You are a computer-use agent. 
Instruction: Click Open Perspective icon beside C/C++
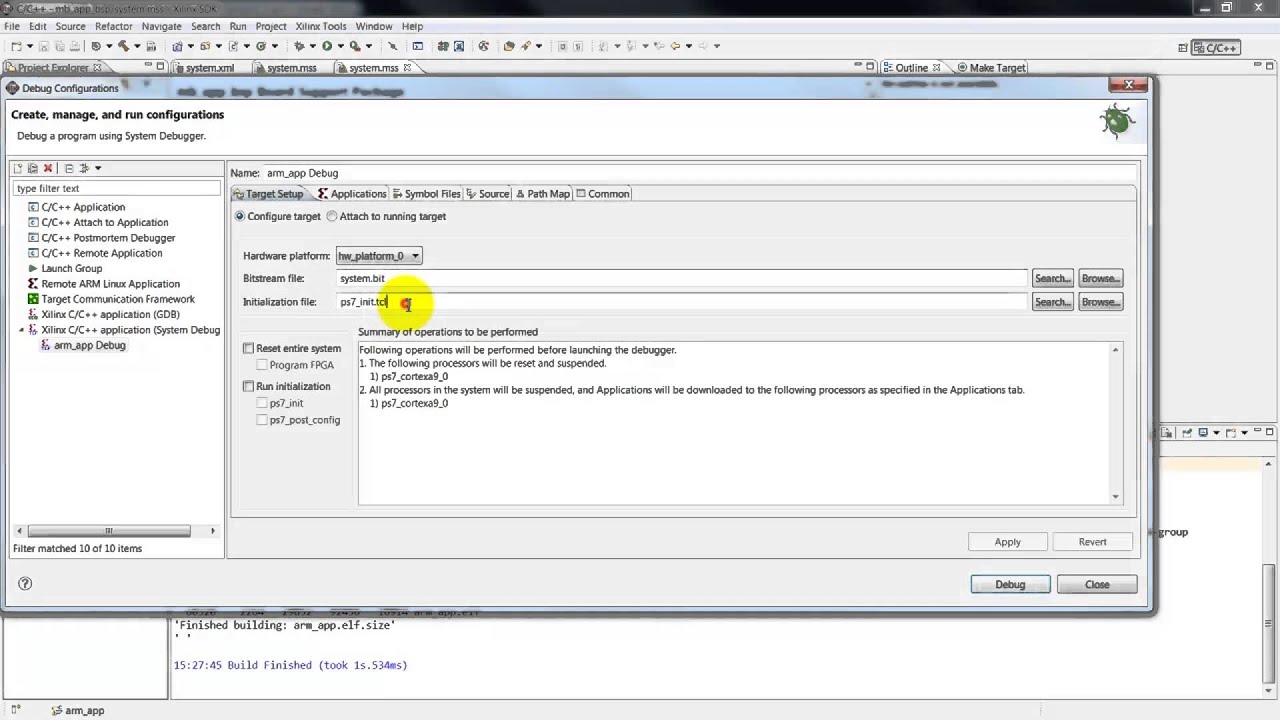tap(1183, 48)
